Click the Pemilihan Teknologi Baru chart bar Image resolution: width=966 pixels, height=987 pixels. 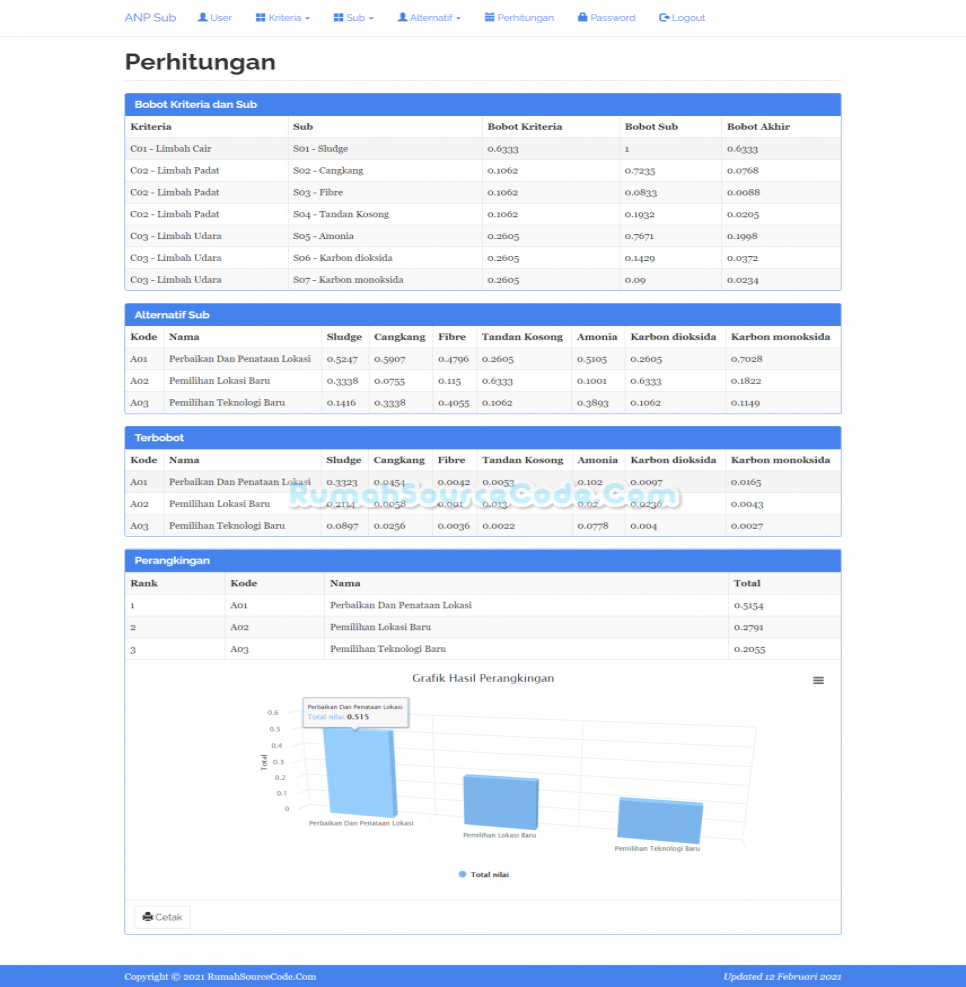658,820
